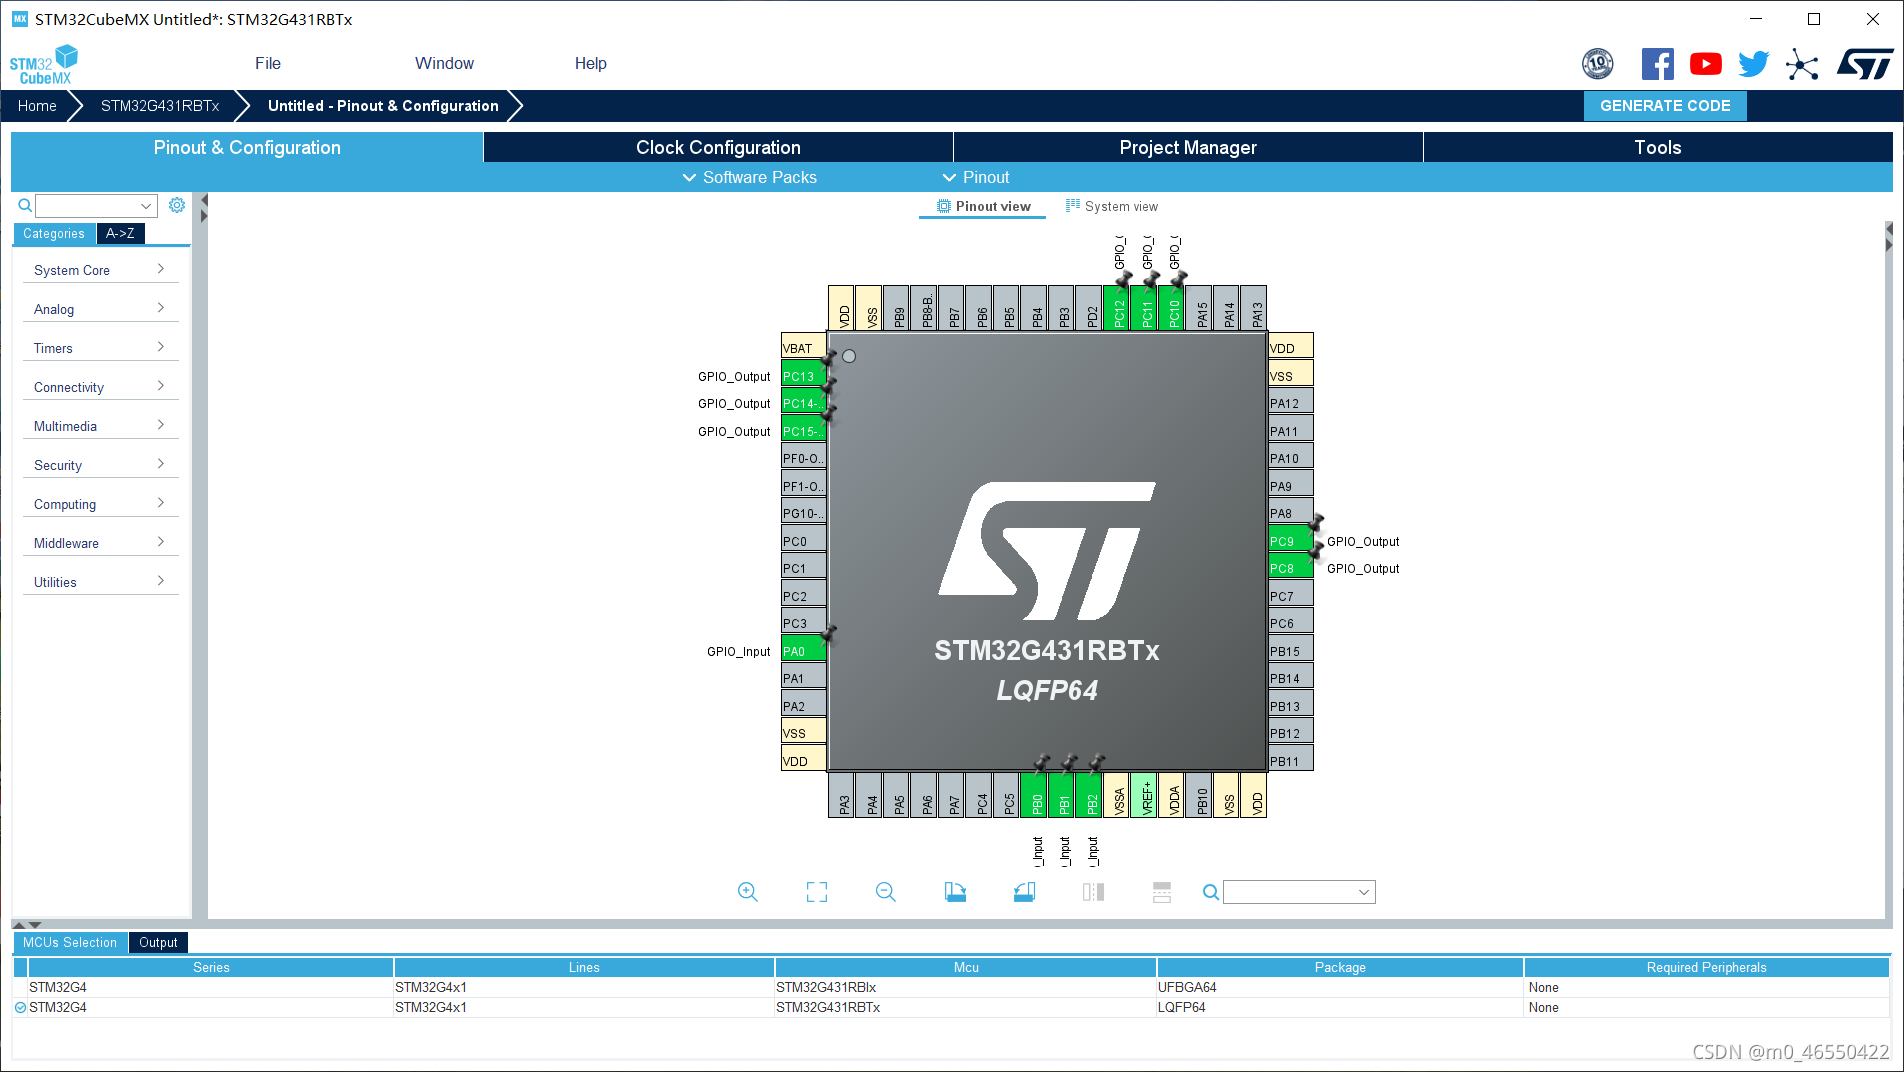Select the STM32G431RBTx row radio marker
Screen dimensions: 1904x1072
20,1007
